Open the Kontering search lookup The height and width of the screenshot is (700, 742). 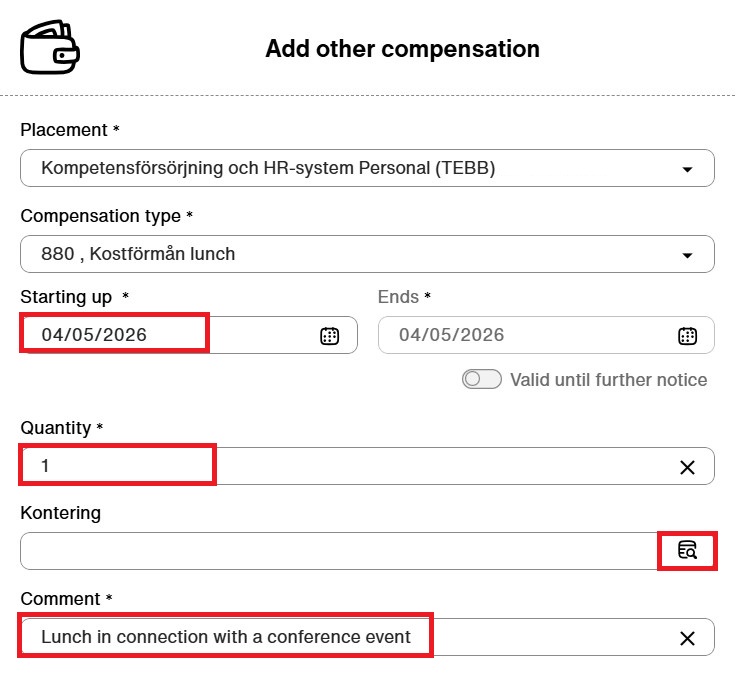point(687,550)
